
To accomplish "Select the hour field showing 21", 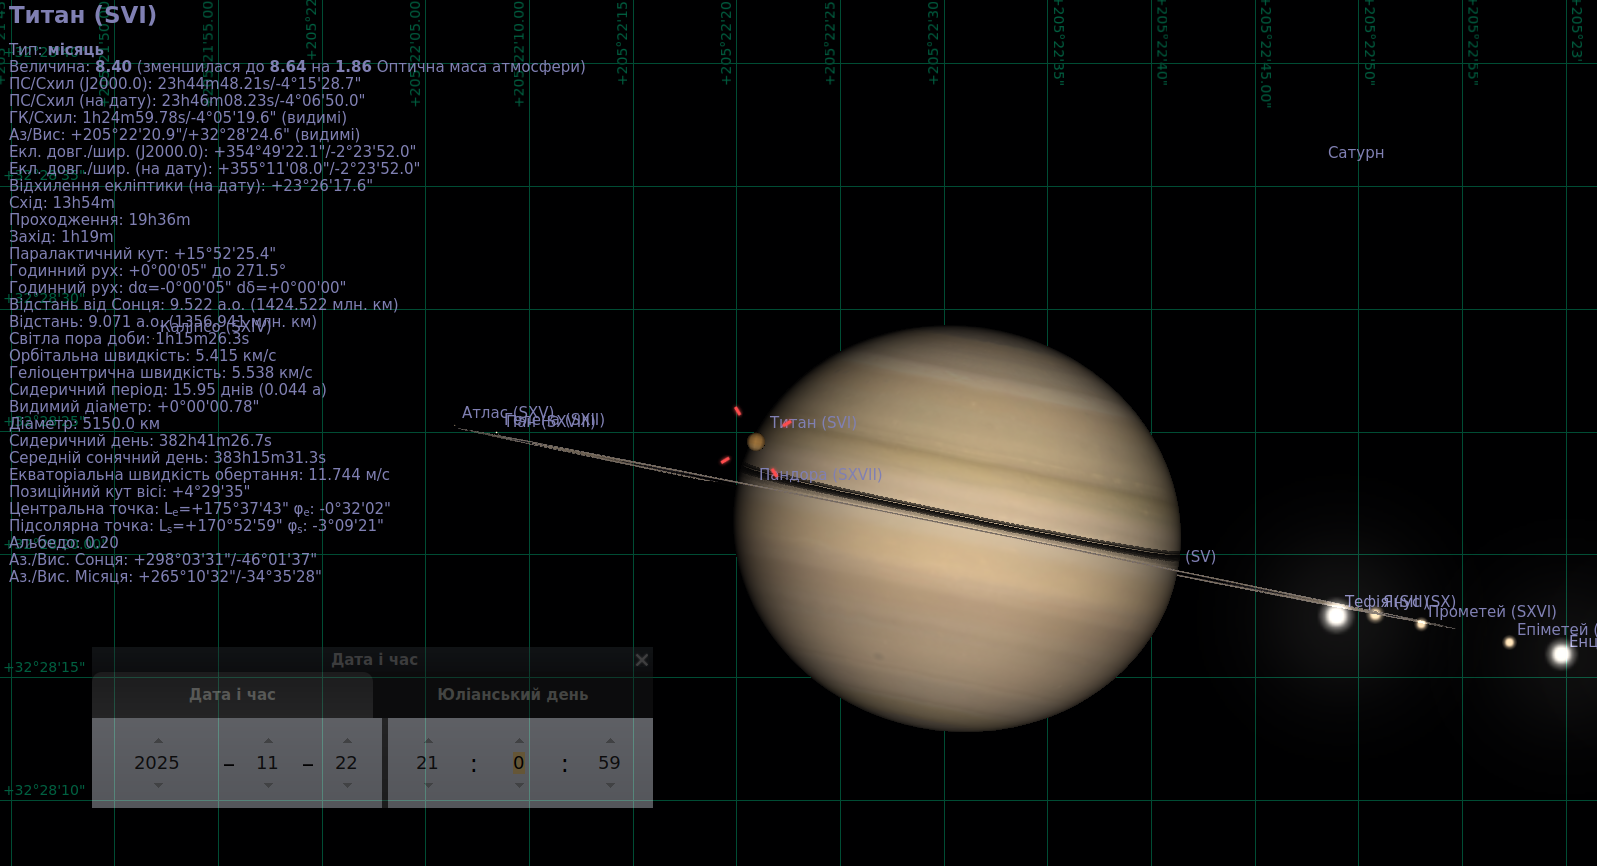I will 427,763.
